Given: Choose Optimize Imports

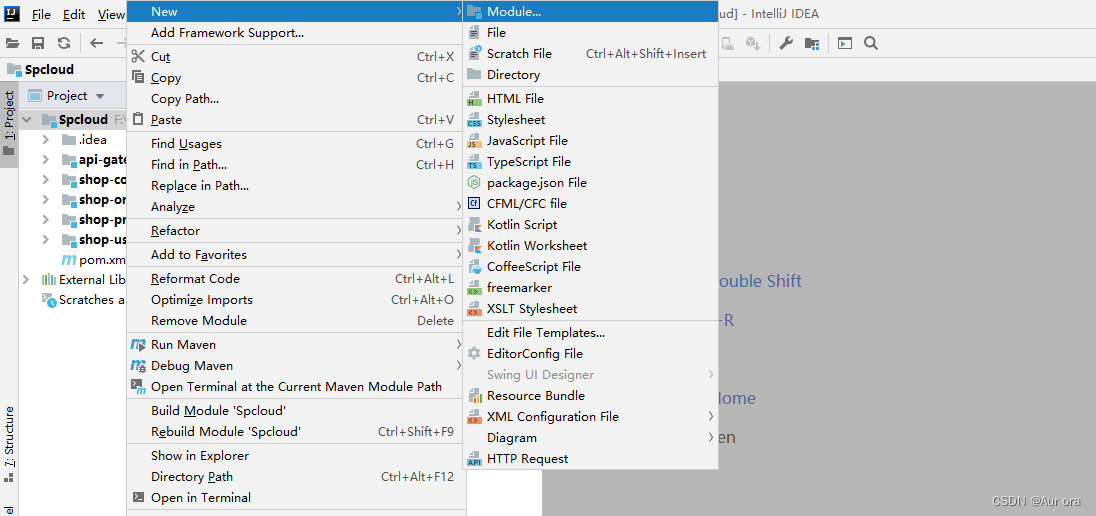Looking at the screenshot, I should (296, 299).
